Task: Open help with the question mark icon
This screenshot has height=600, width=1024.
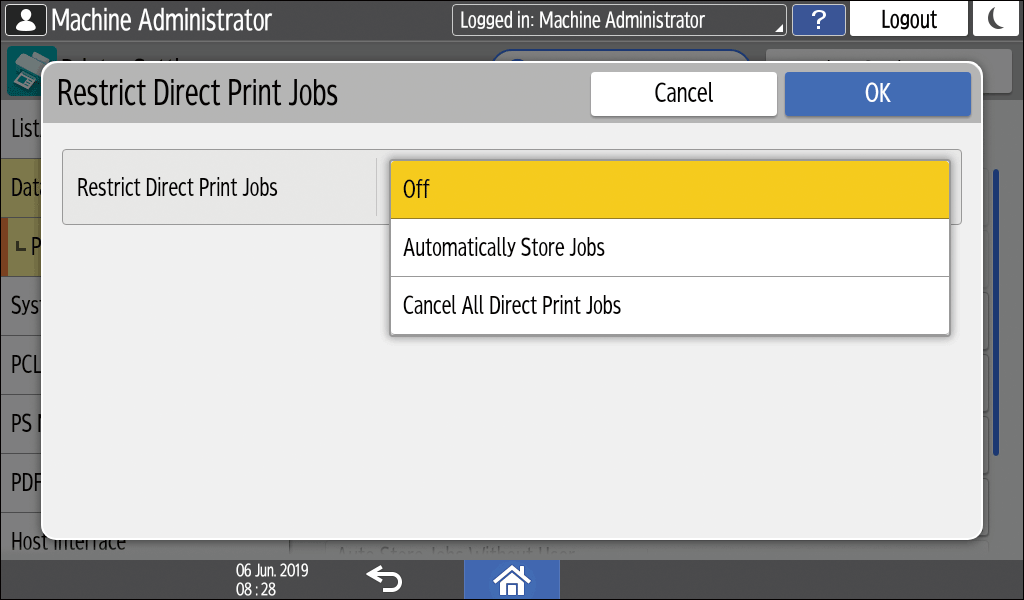Action: [818, 19]
